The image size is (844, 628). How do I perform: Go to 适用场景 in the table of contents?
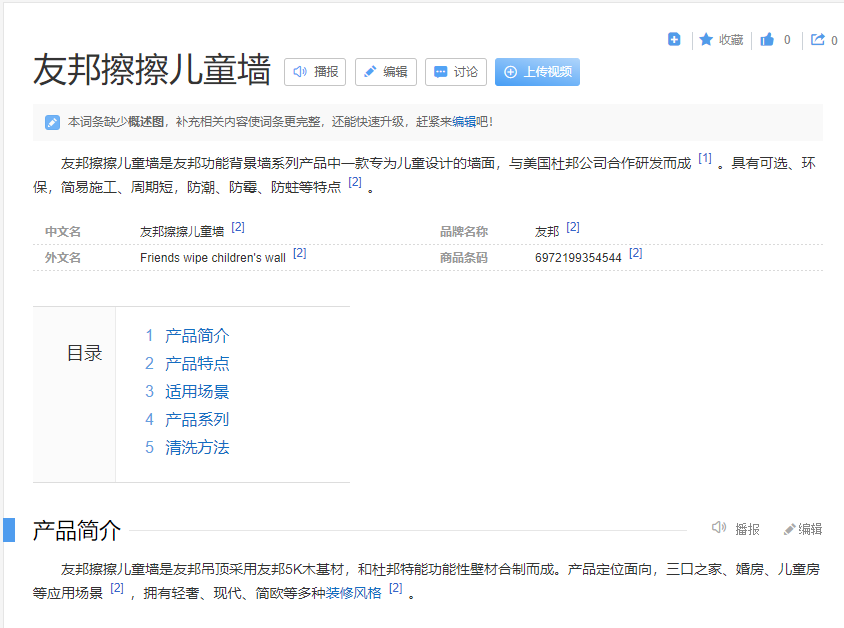tap(197, 392)
